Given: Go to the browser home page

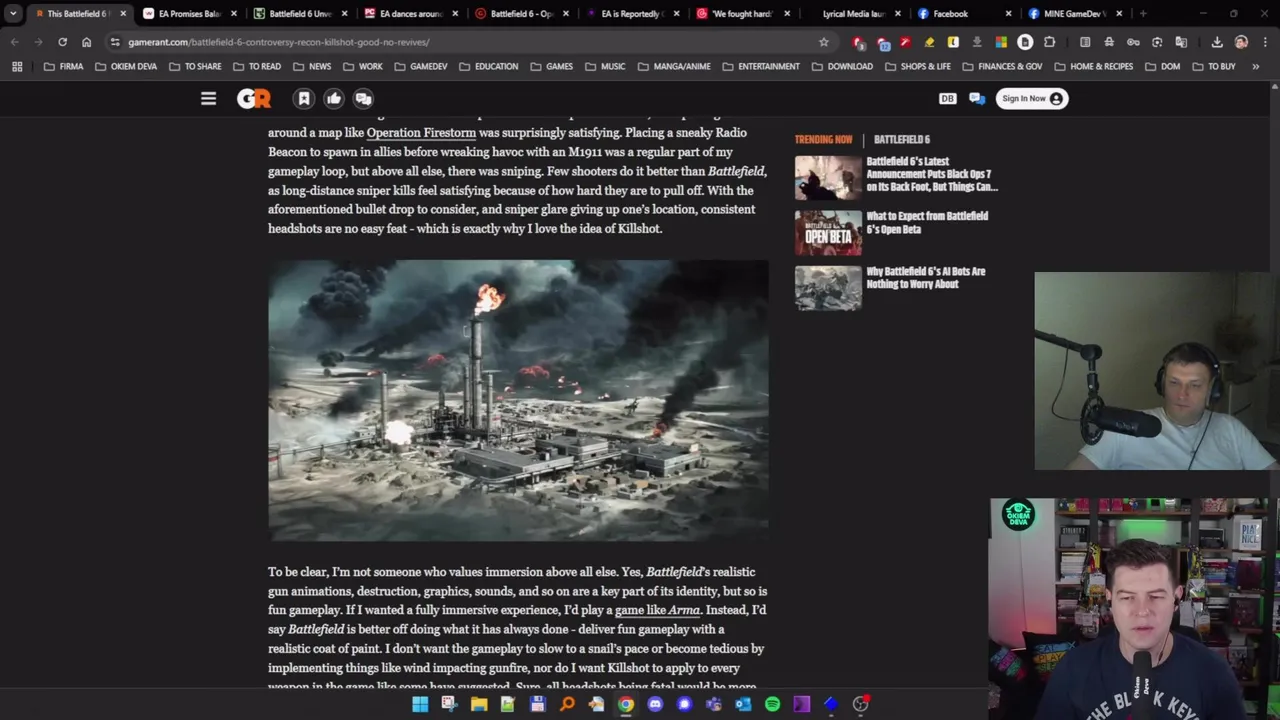Looking at the screenshot, I should (86, 42).
